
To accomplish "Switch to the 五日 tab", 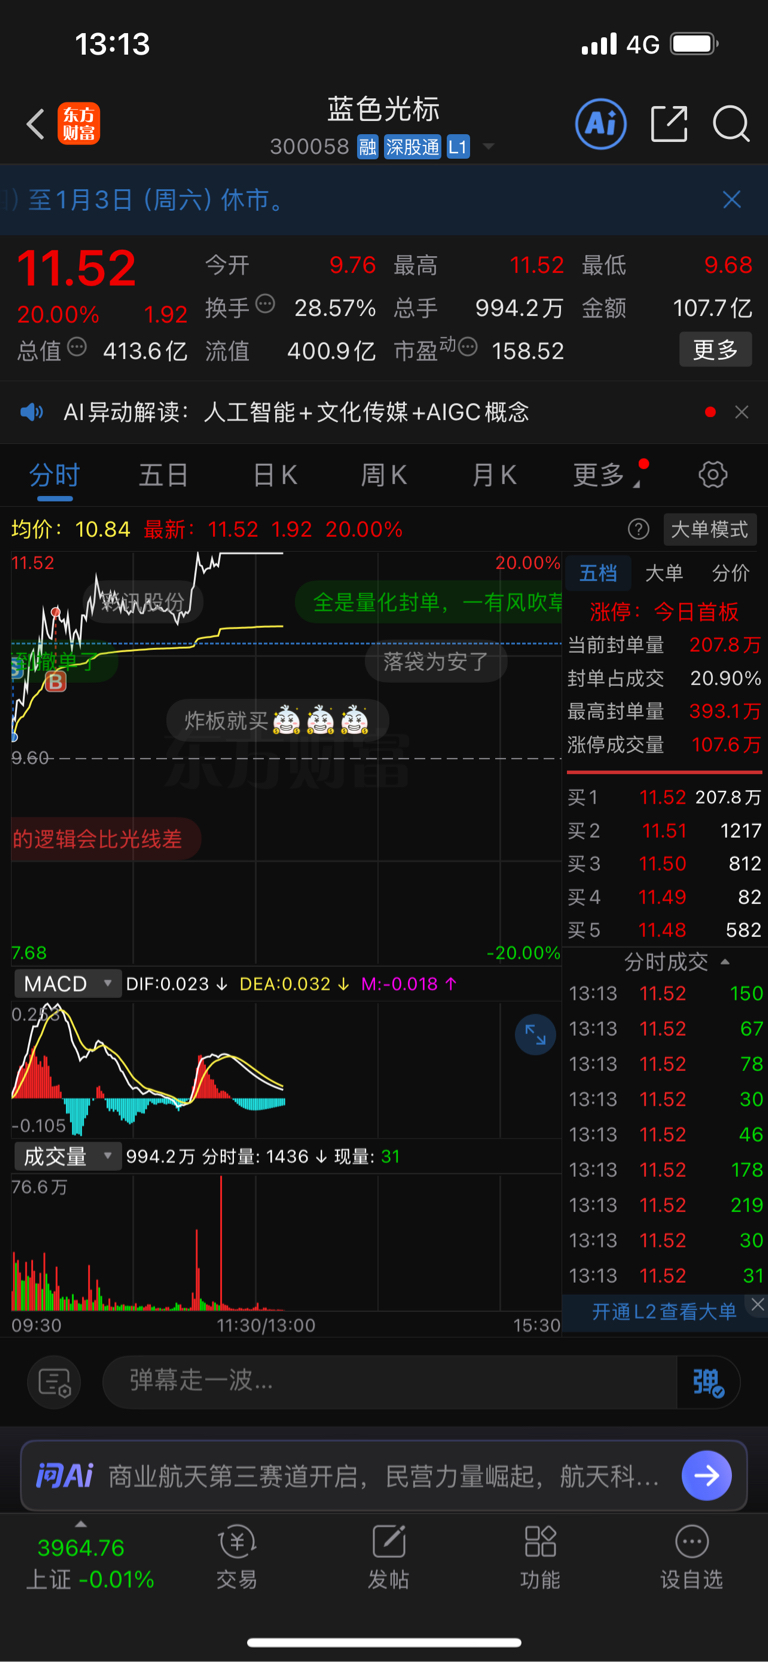I will pyautogui.click(x=163, y=474).
